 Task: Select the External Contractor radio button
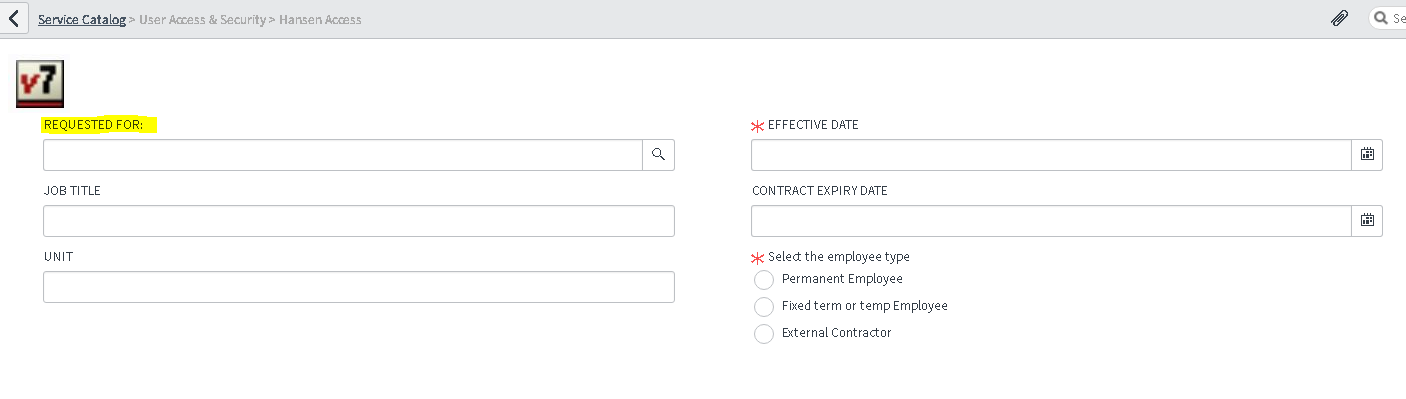[x=764, y=334]
